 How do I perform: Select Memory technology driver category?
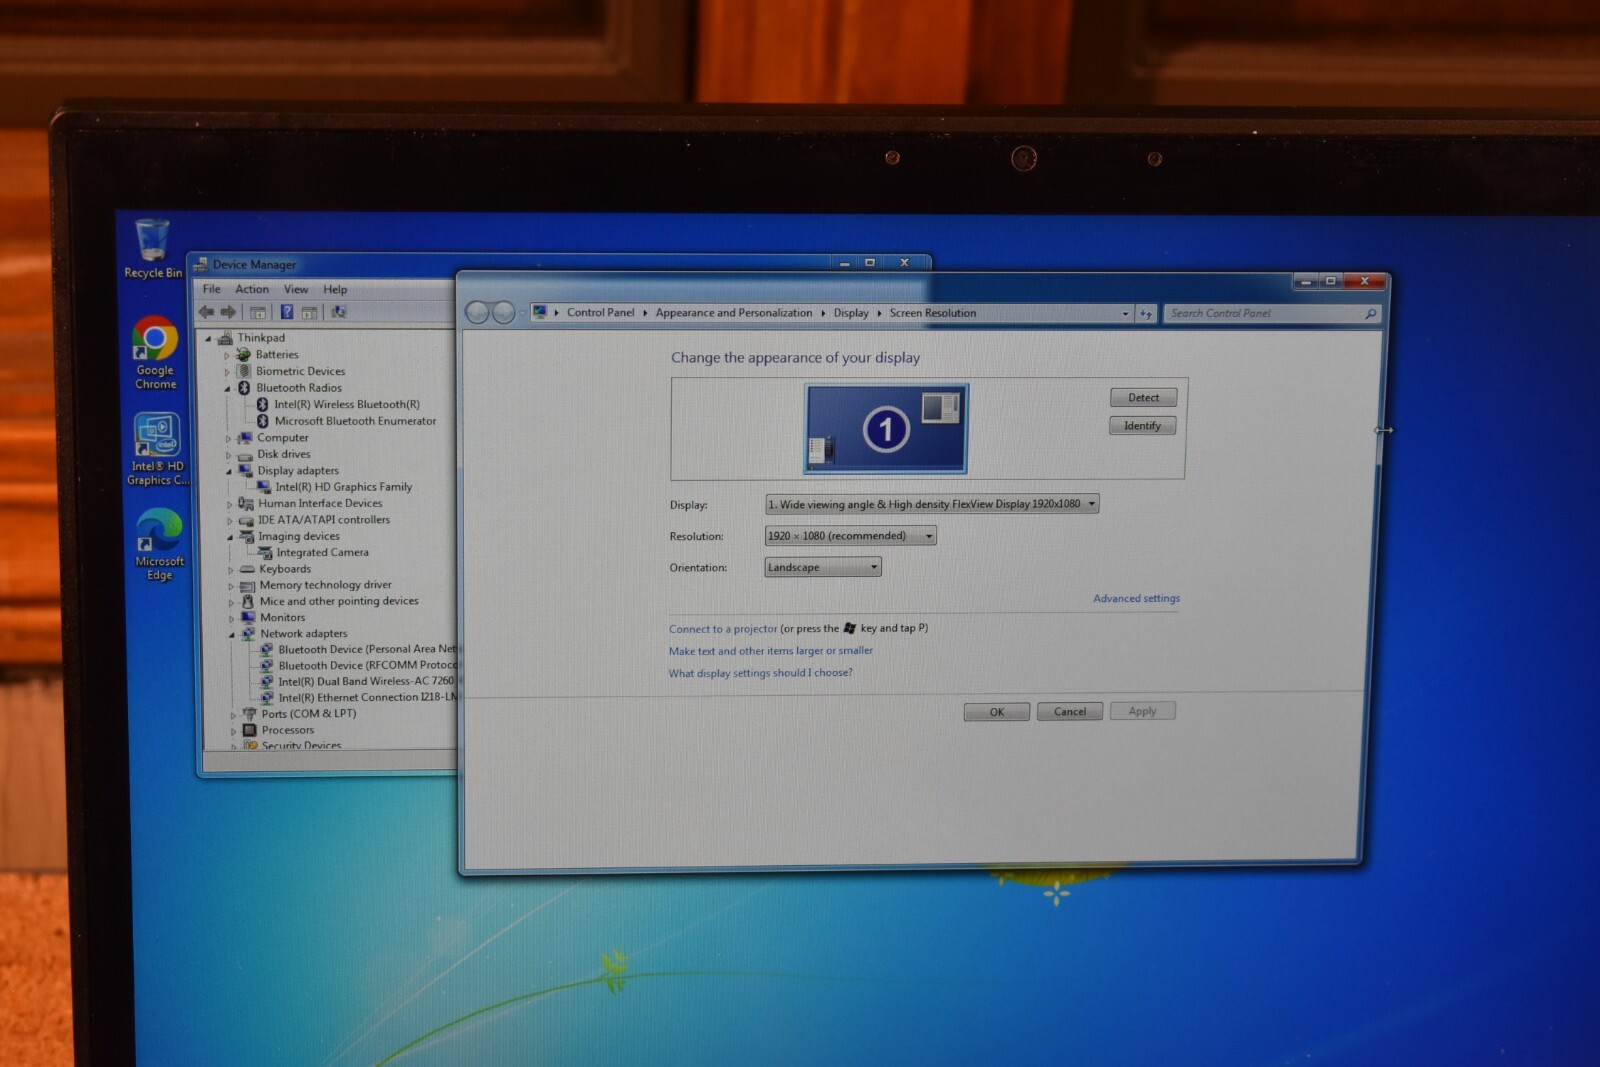pos(325,585)
